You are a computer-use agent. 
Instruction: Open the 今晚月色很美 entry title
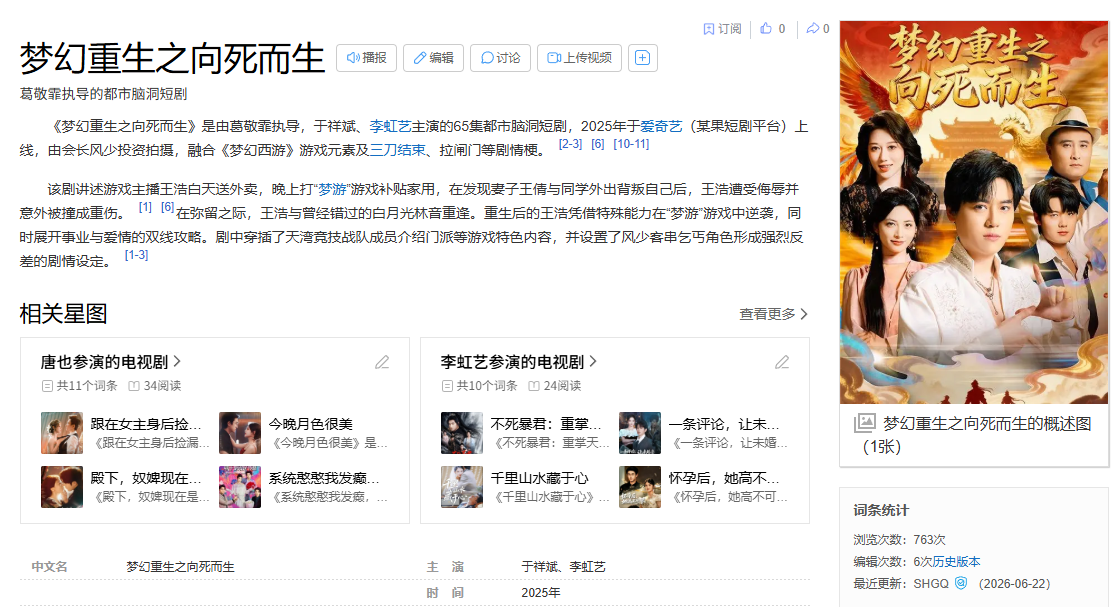tap(311, 424)
